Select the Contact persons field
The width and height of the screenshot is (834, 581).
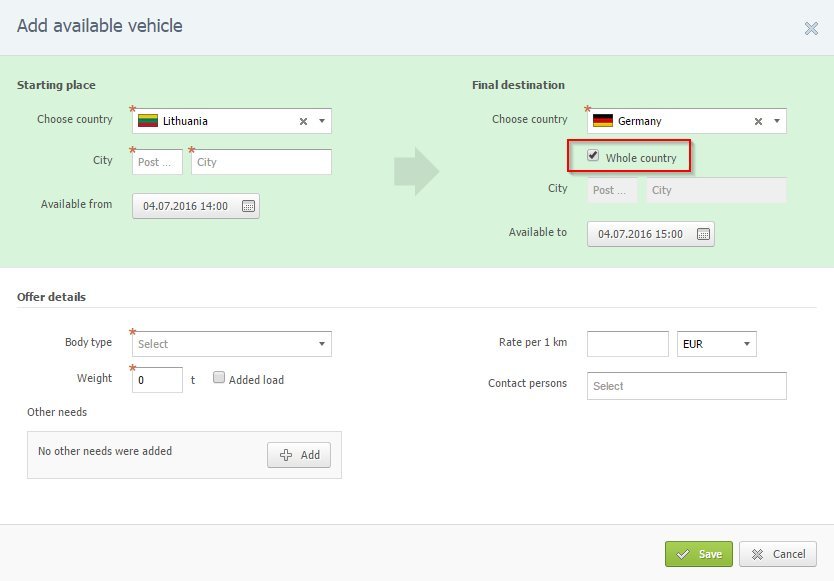(x=686, y=386)
